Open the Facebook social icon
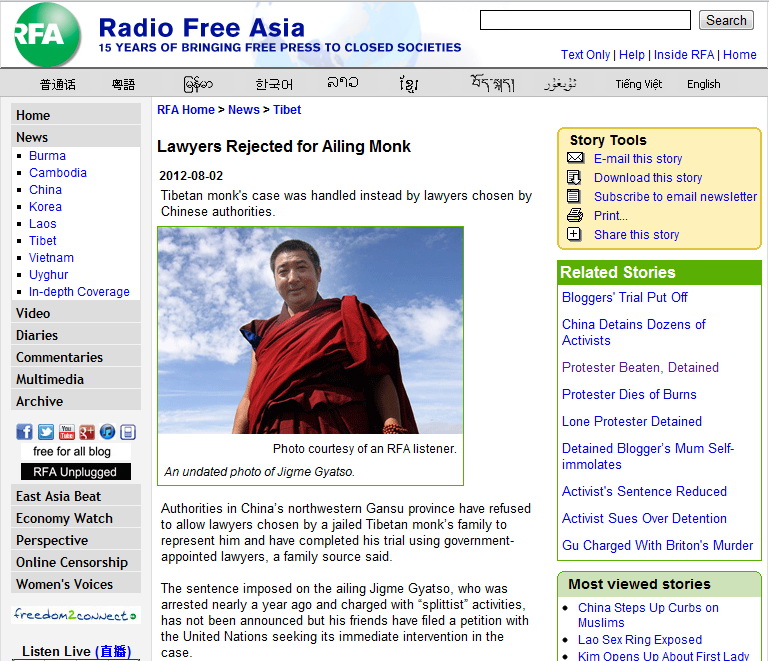The width and height of the screenshot is (769, 661). 25,432
